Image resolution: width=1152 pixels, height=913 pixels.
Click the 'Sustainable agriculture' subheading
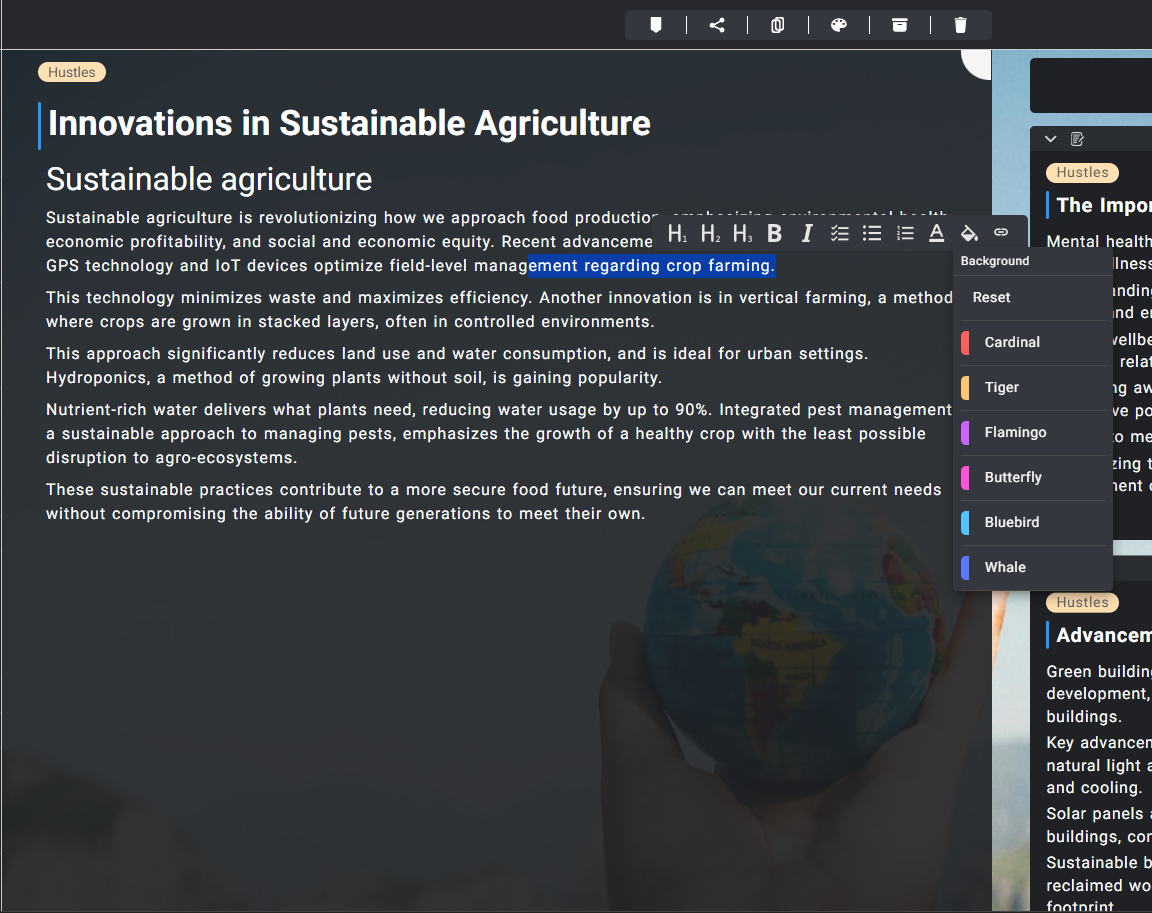click(x=209, y=179)
